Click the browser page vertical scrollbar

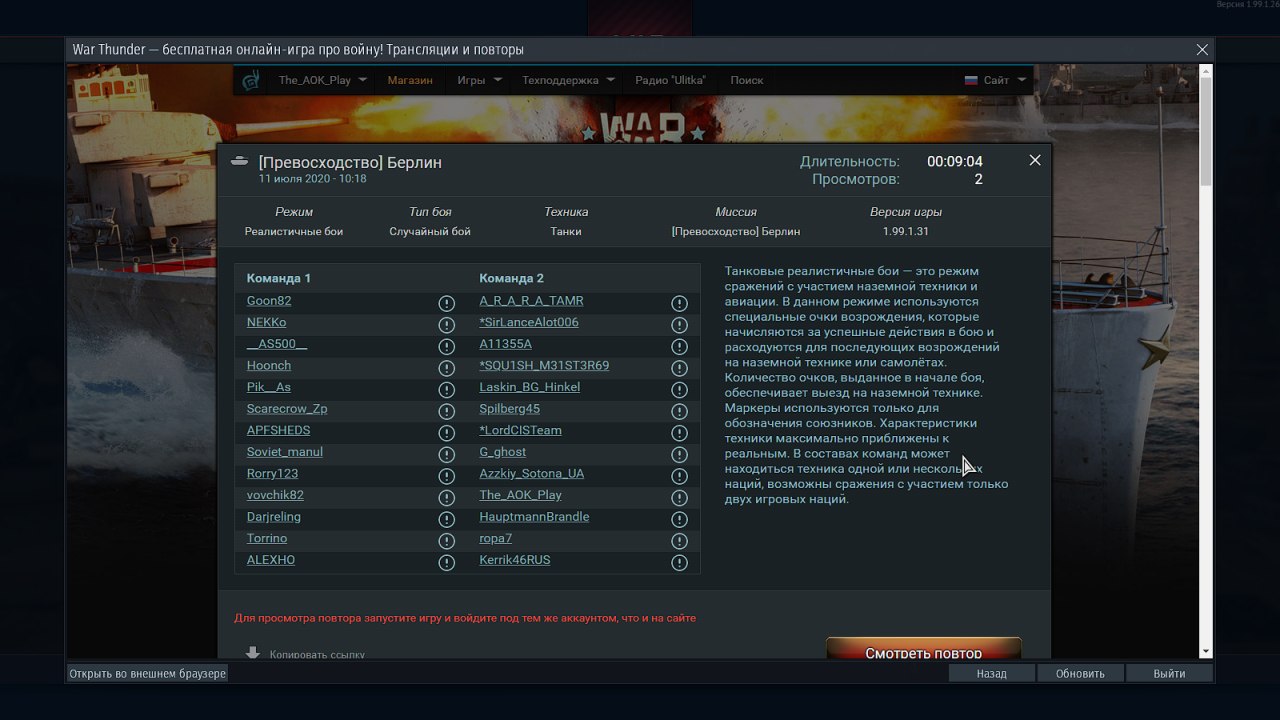[1206, 132]
